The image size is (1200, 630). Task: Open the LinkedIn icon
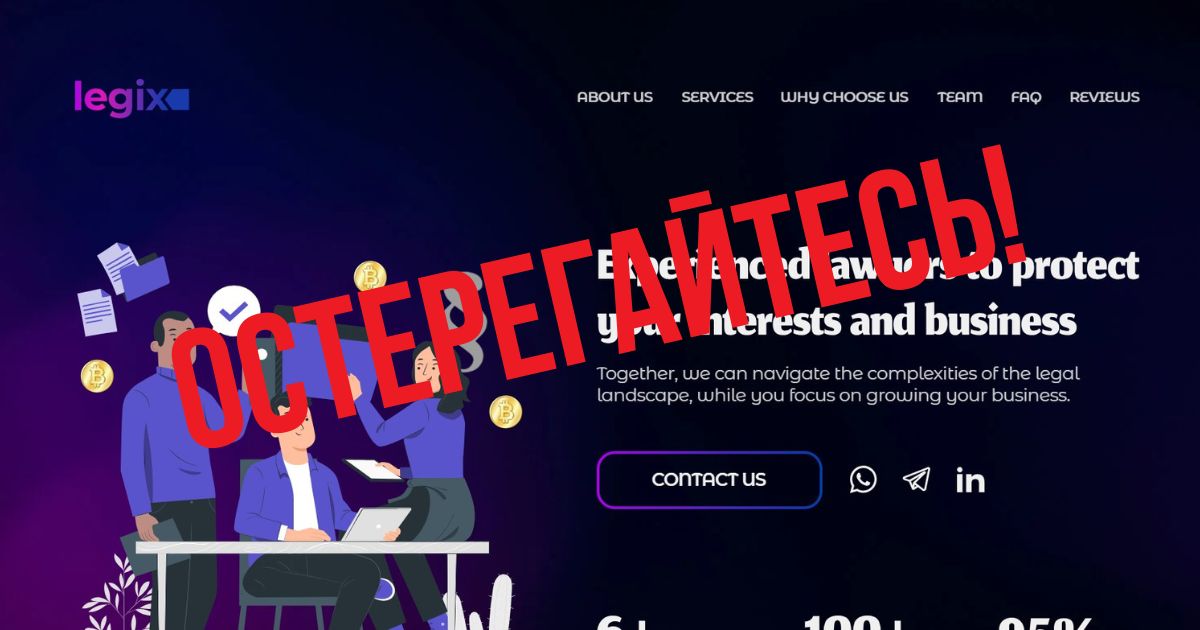pos(970,480)
